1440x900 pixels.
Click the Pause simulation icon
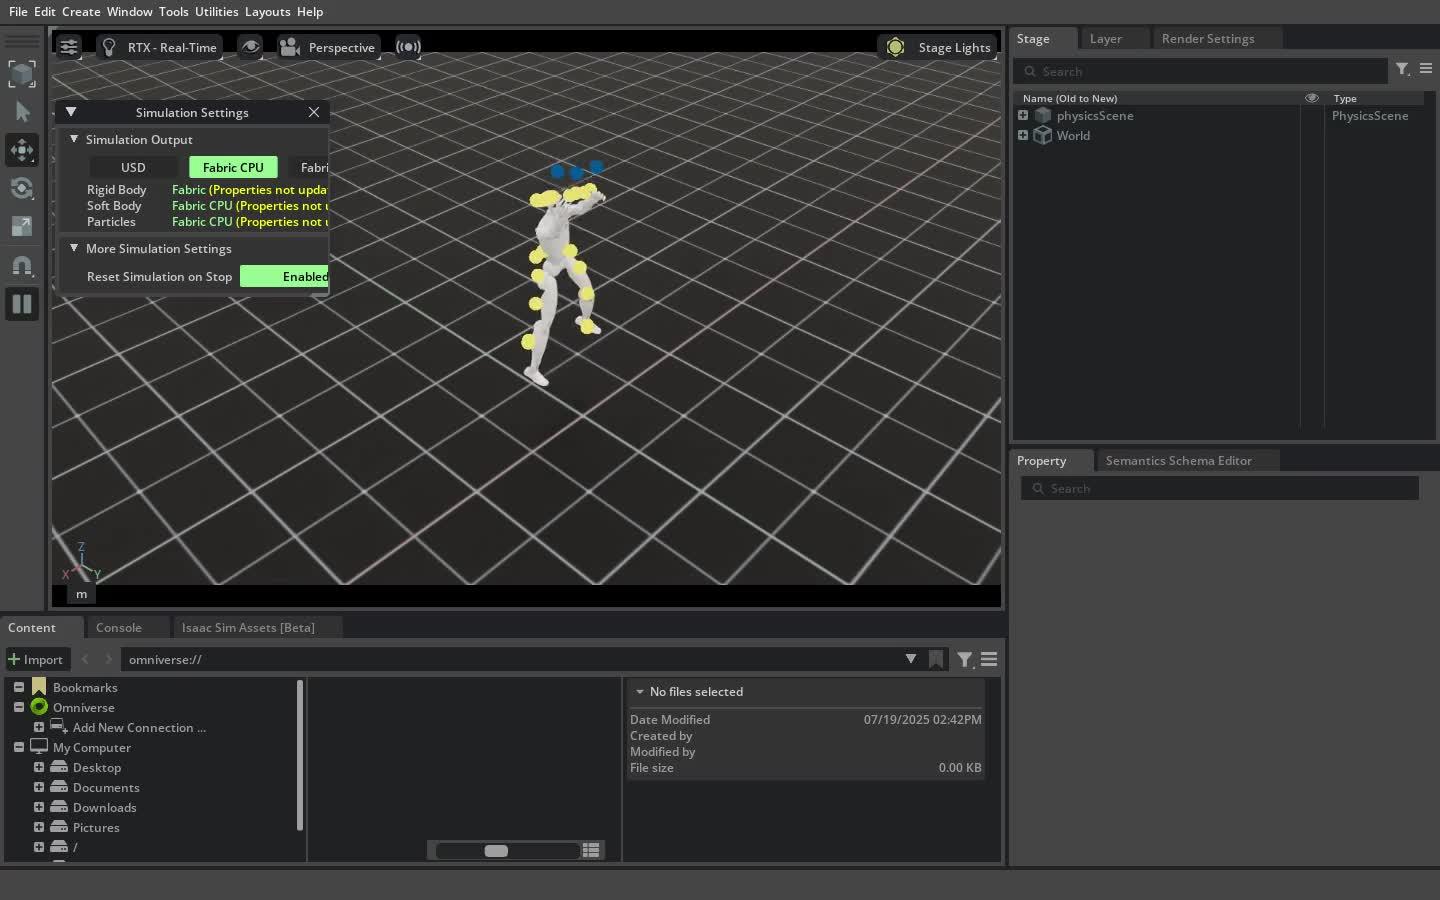22,304
